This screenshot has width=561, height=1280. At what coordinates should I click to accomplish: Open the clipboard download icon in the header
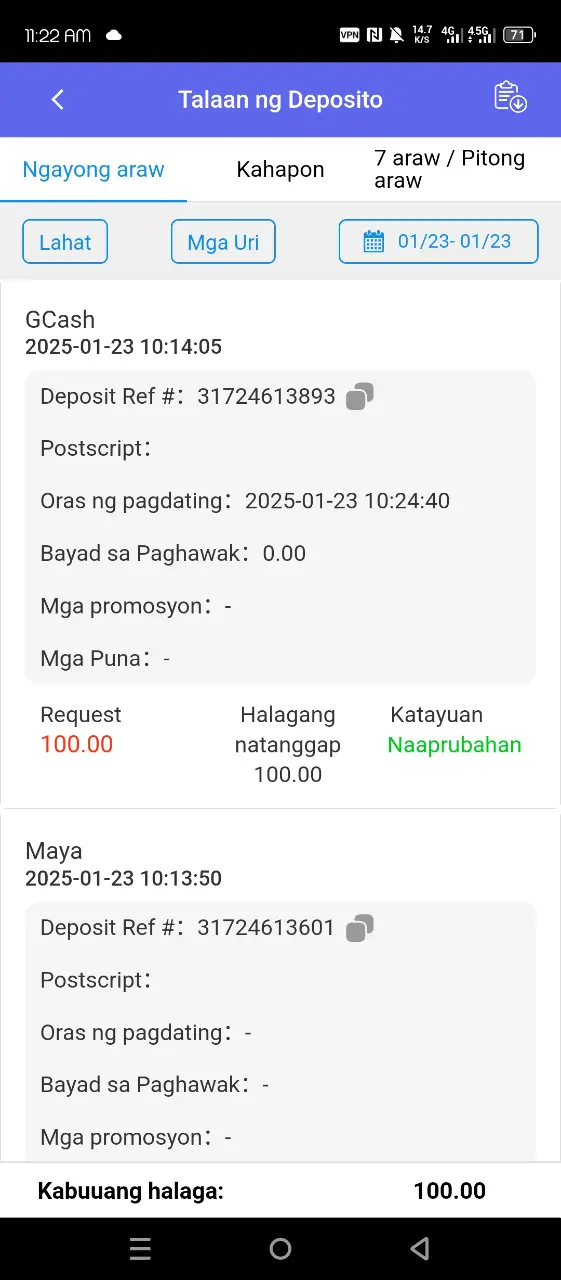point(510,97)
